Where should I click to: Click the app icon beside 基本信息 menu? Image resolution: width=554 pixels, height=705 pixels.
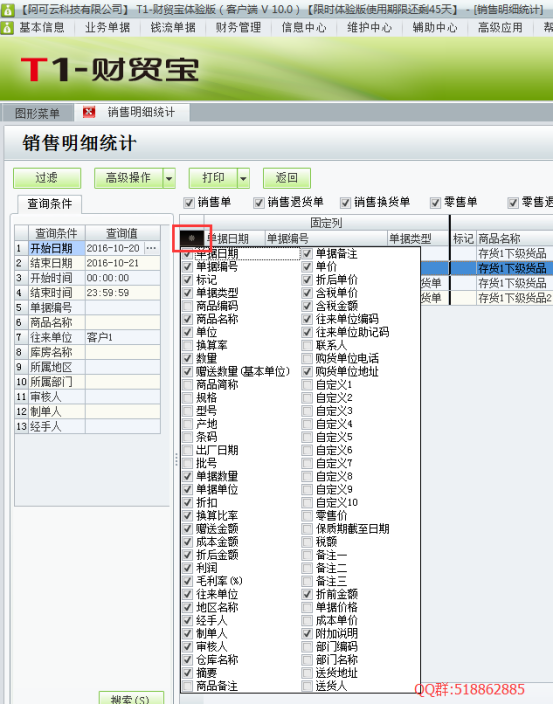(7, 28)
